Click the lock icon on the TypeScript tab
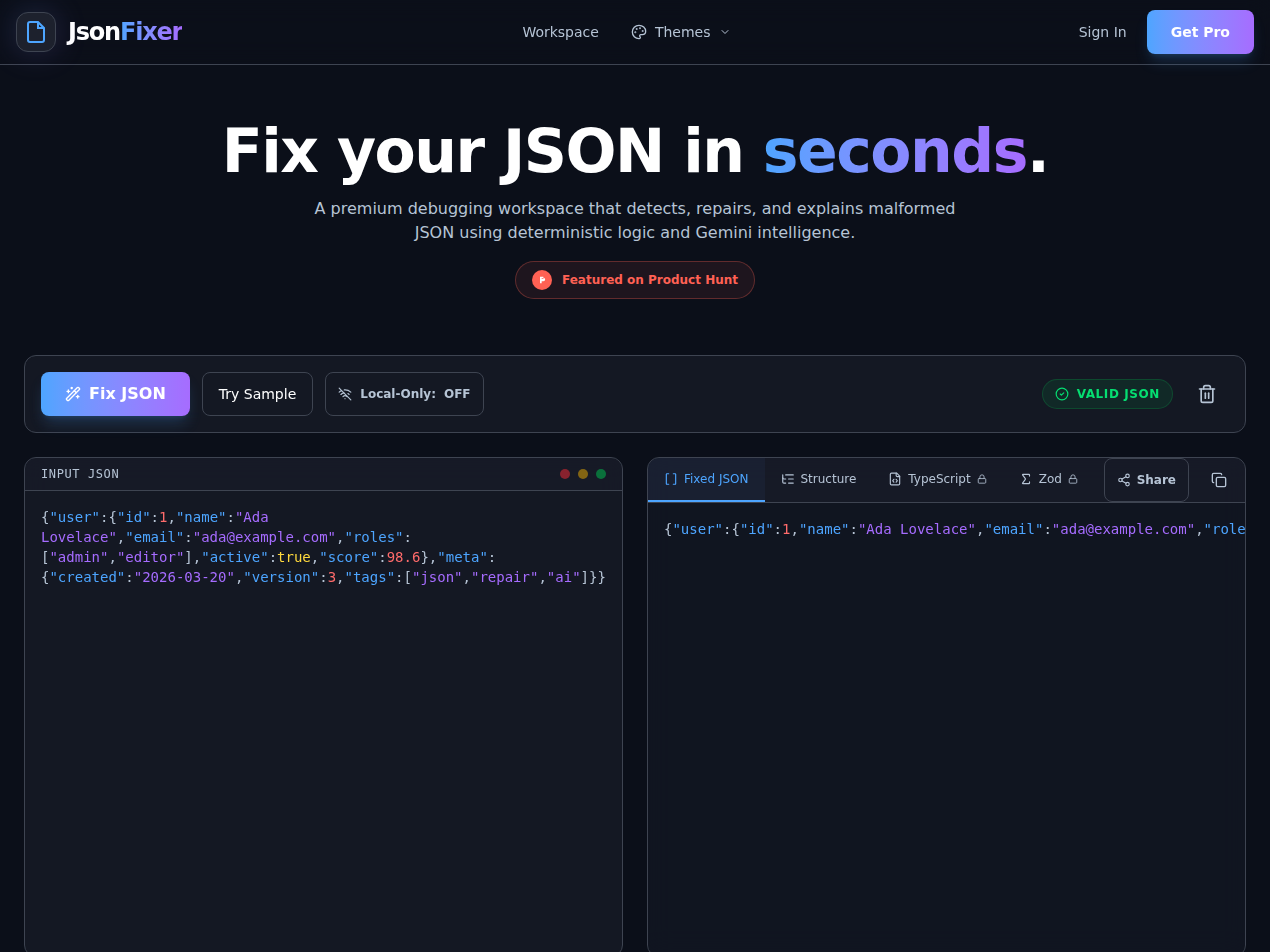Screen dimensions: 1270x952 coord(984,479)
